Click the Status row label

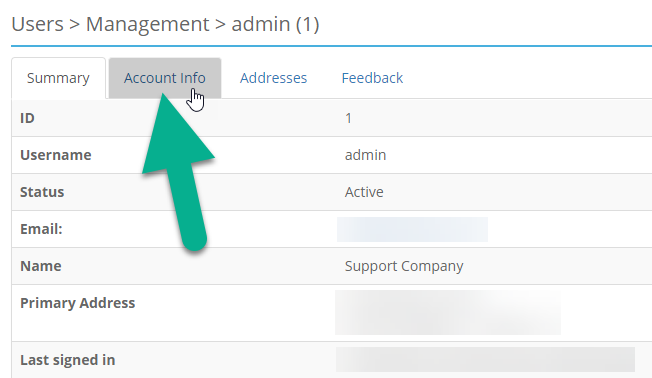coord(42,192)
